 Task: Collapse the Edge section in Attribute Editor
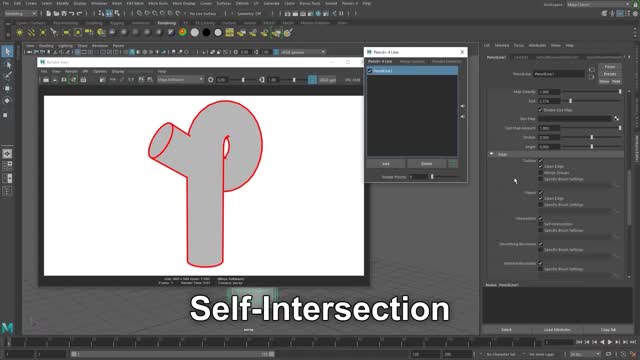click(x=491, y=154)
